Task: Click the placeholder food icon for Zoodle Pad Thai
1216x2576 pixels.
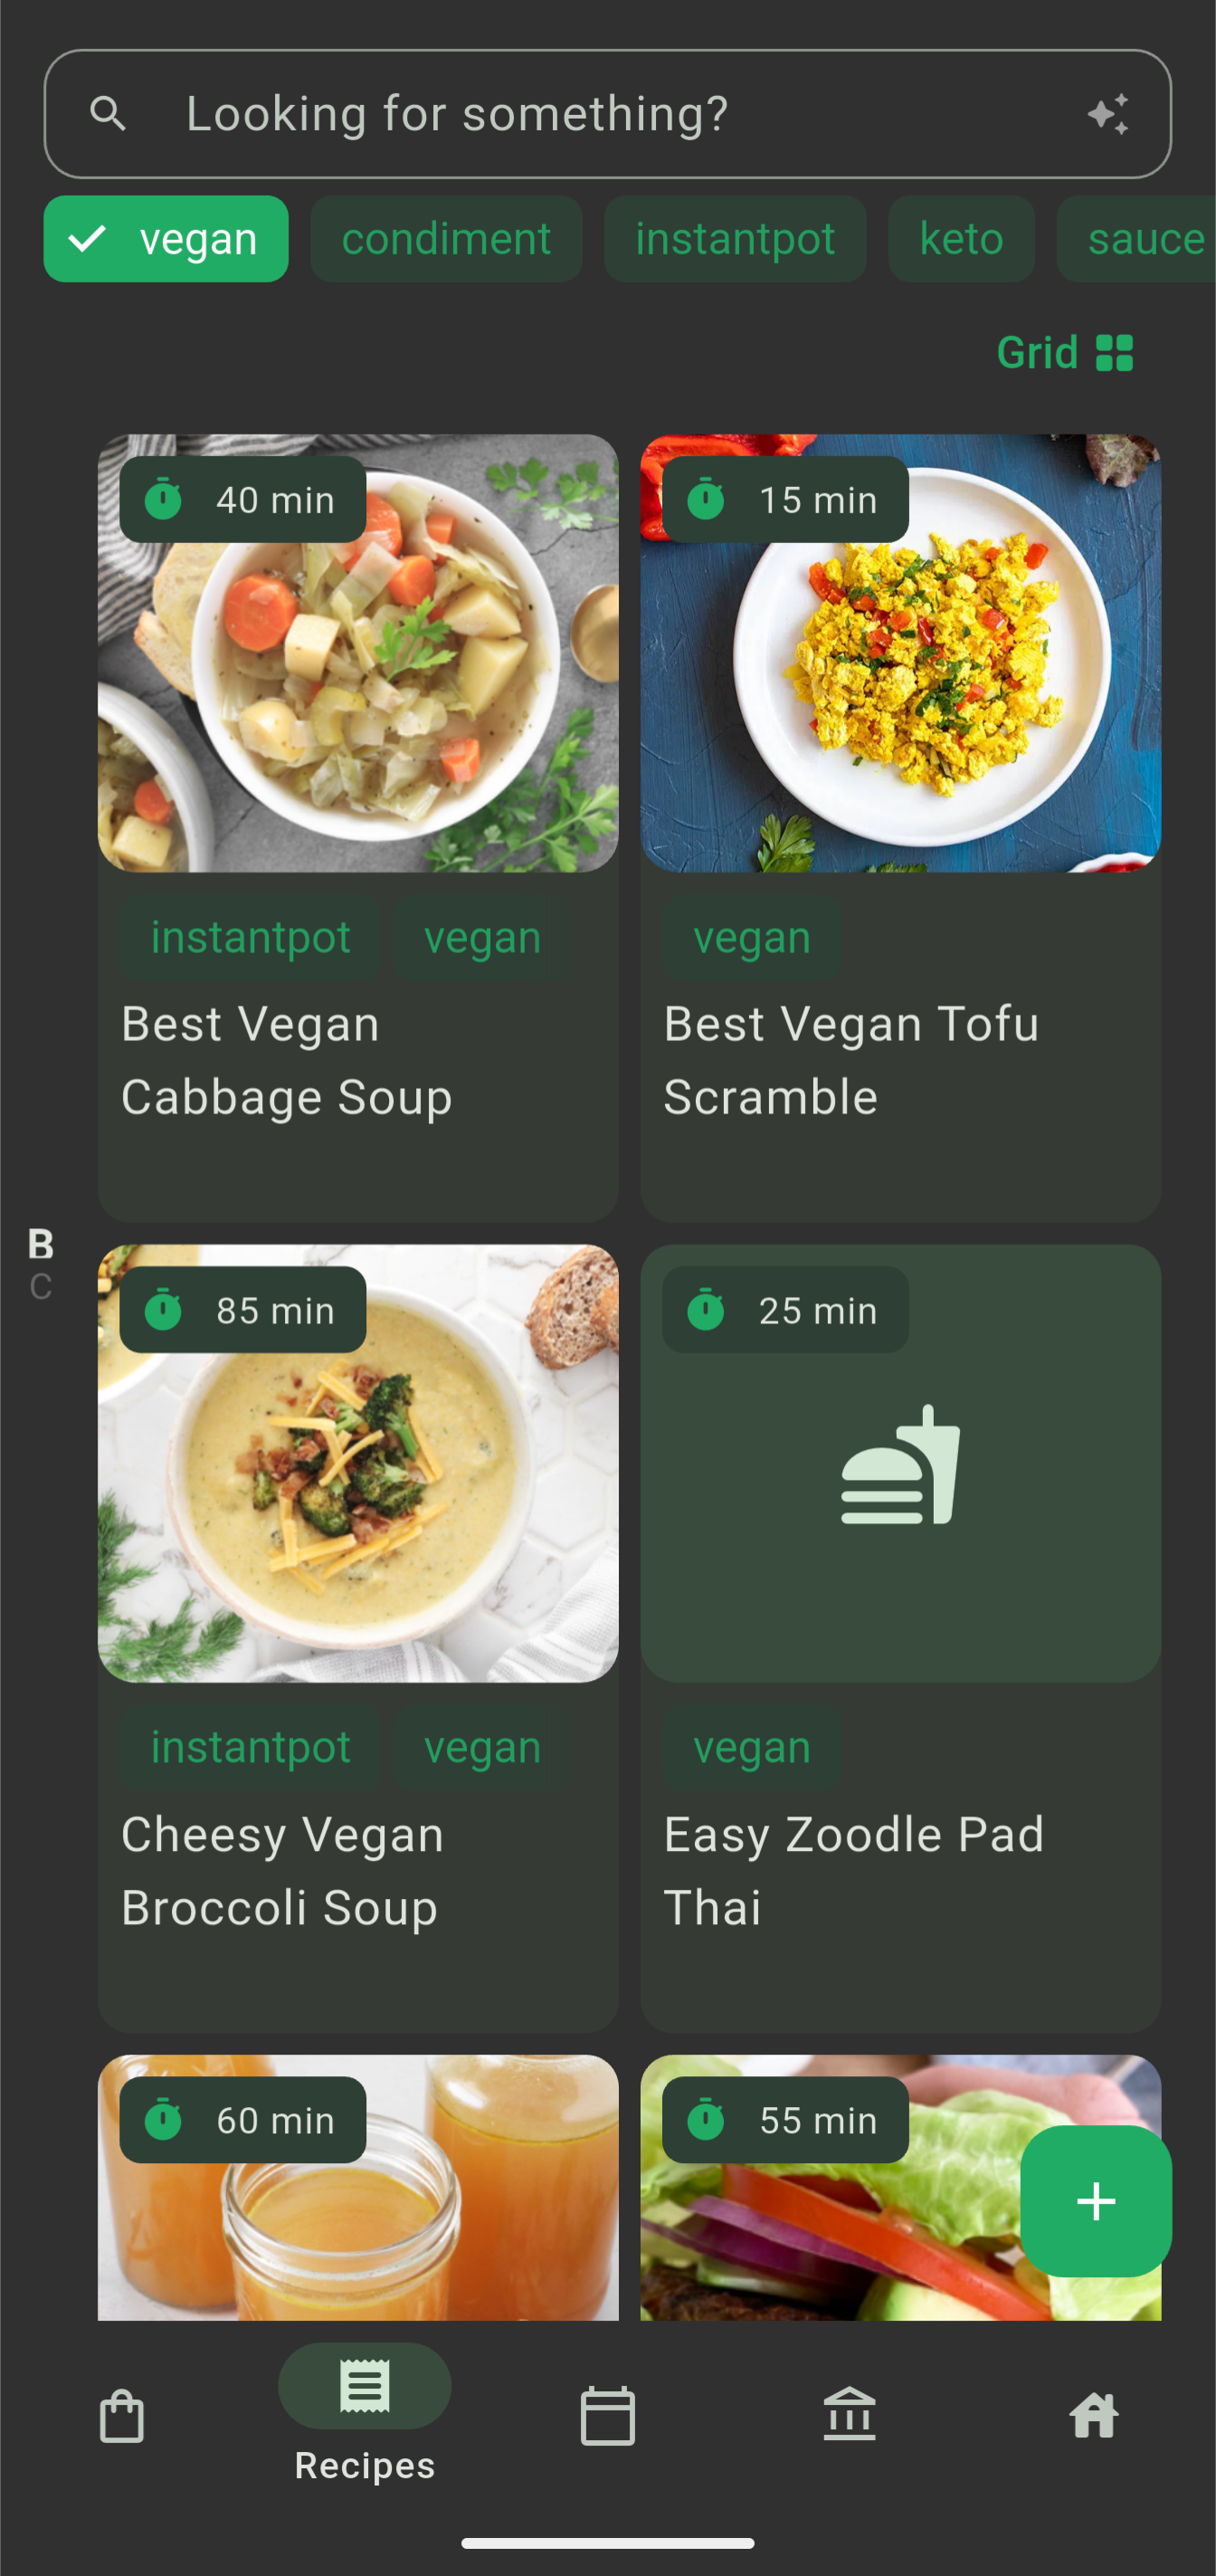Action: [900, 1464]
